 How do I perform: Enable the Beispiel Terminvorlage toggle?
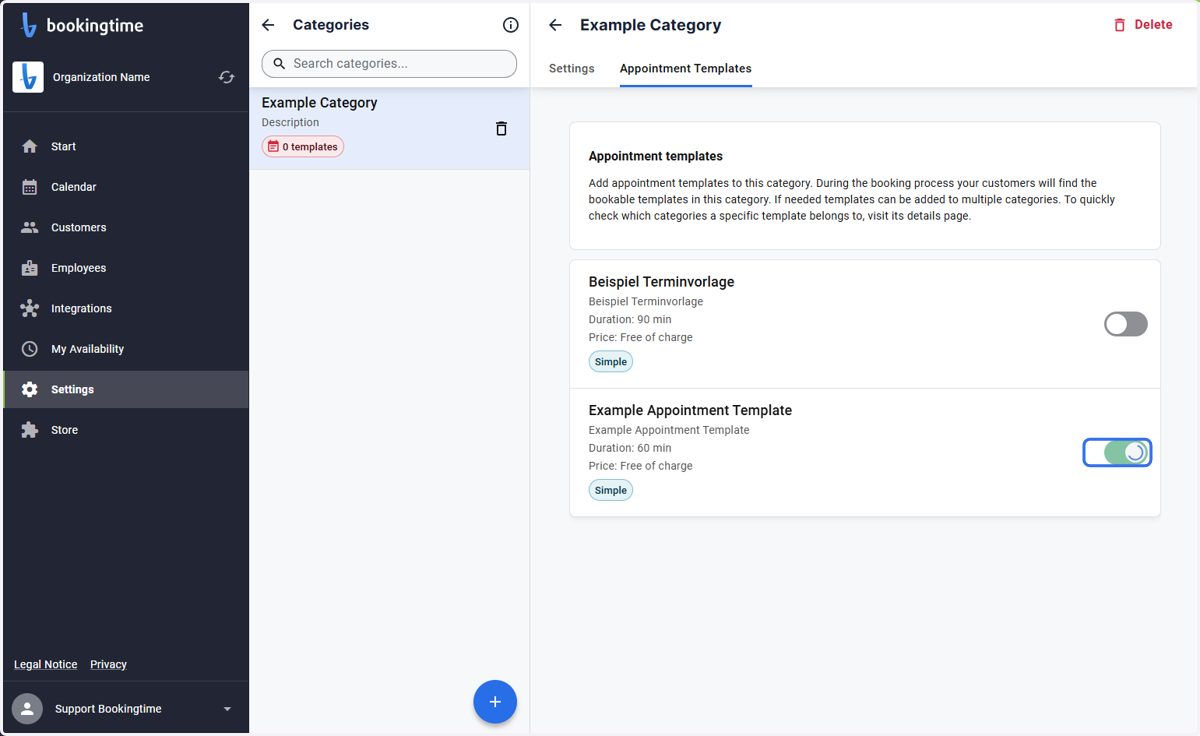tap(1126, 324)
